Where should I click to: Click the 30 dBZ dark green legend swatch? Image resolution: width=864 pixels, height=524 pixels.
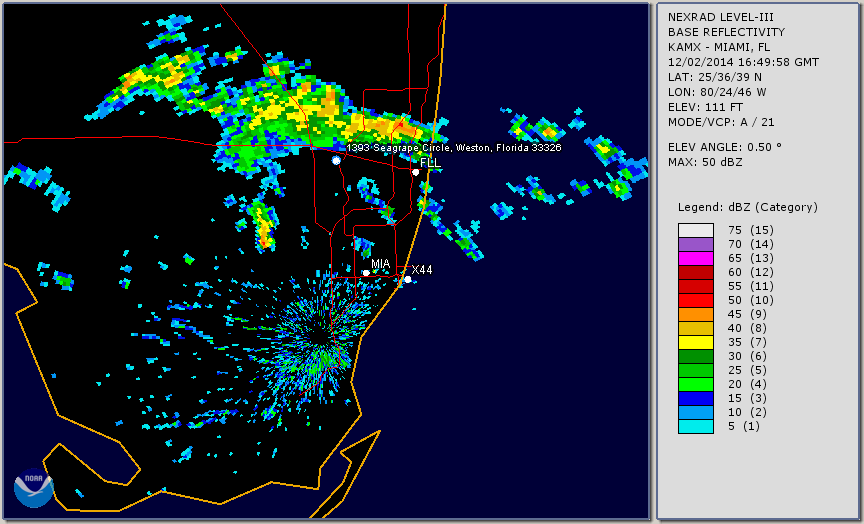coord(696,356)
